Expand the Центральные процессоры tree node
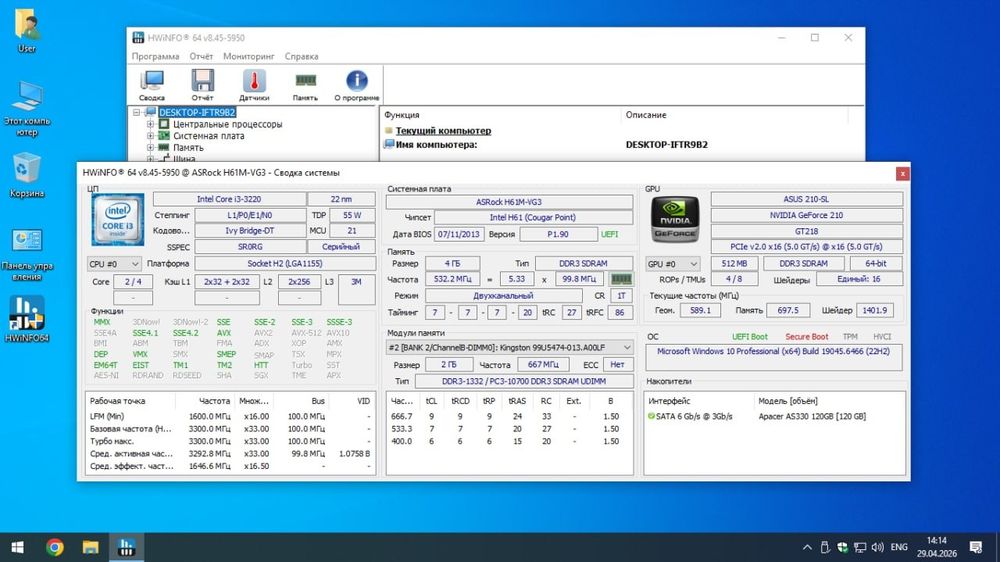The height and width of the screenshot is (562, 1000). (150, 124)
